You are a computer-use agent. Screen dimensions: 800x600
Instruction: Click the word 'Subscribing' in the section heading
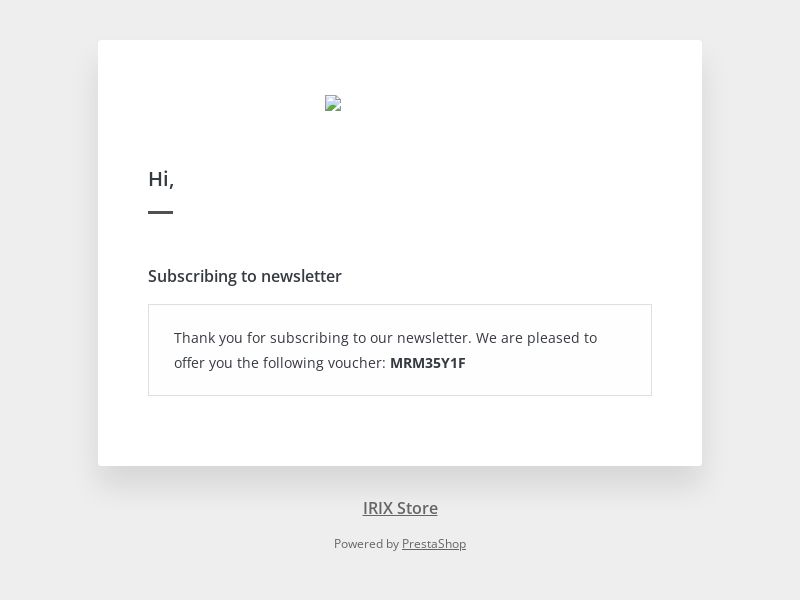click(192, 276)
